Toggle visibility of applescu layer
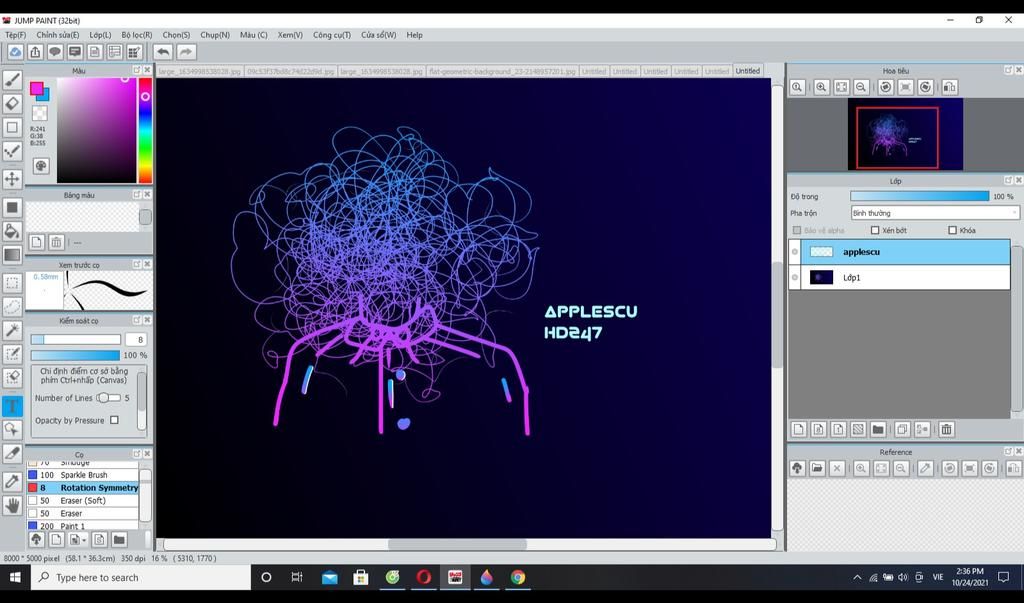Viewport: 1024px width, 603px height. pyautogui.click(x=795, y=252)
